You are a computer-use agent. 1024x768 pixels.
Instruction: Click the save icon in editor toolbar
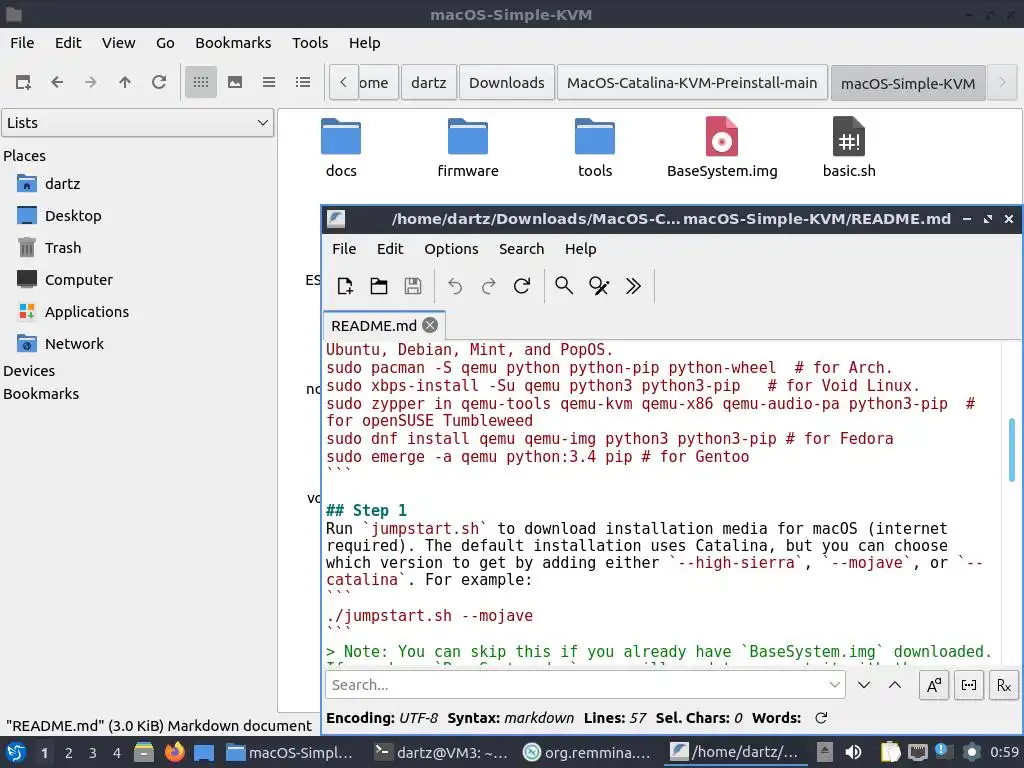tap(413, 286)
